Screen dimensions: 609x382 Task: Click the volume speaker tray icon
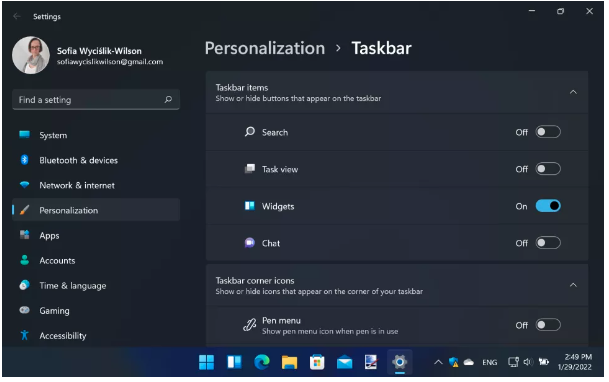pyautogui.click(x=528, y=363)
